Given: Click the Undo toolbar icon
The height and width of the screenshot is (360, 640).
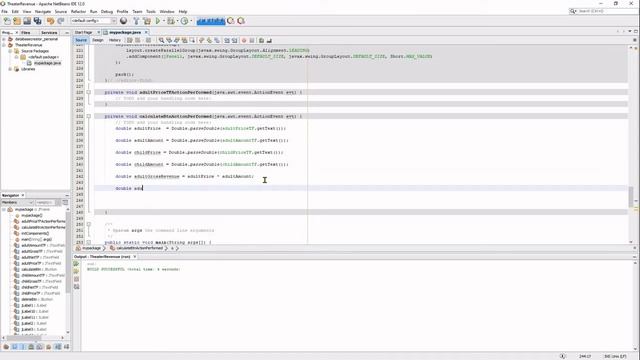Looking at the screenshot, I should pos(51,21).
